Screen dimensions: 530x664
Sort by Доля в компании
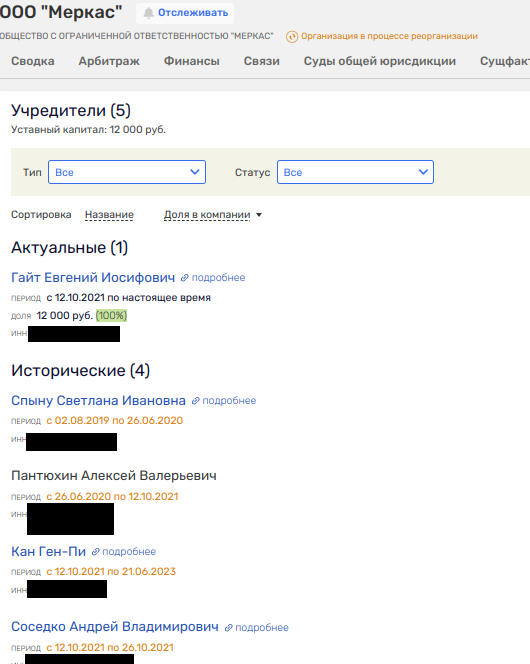coord(207,215)
